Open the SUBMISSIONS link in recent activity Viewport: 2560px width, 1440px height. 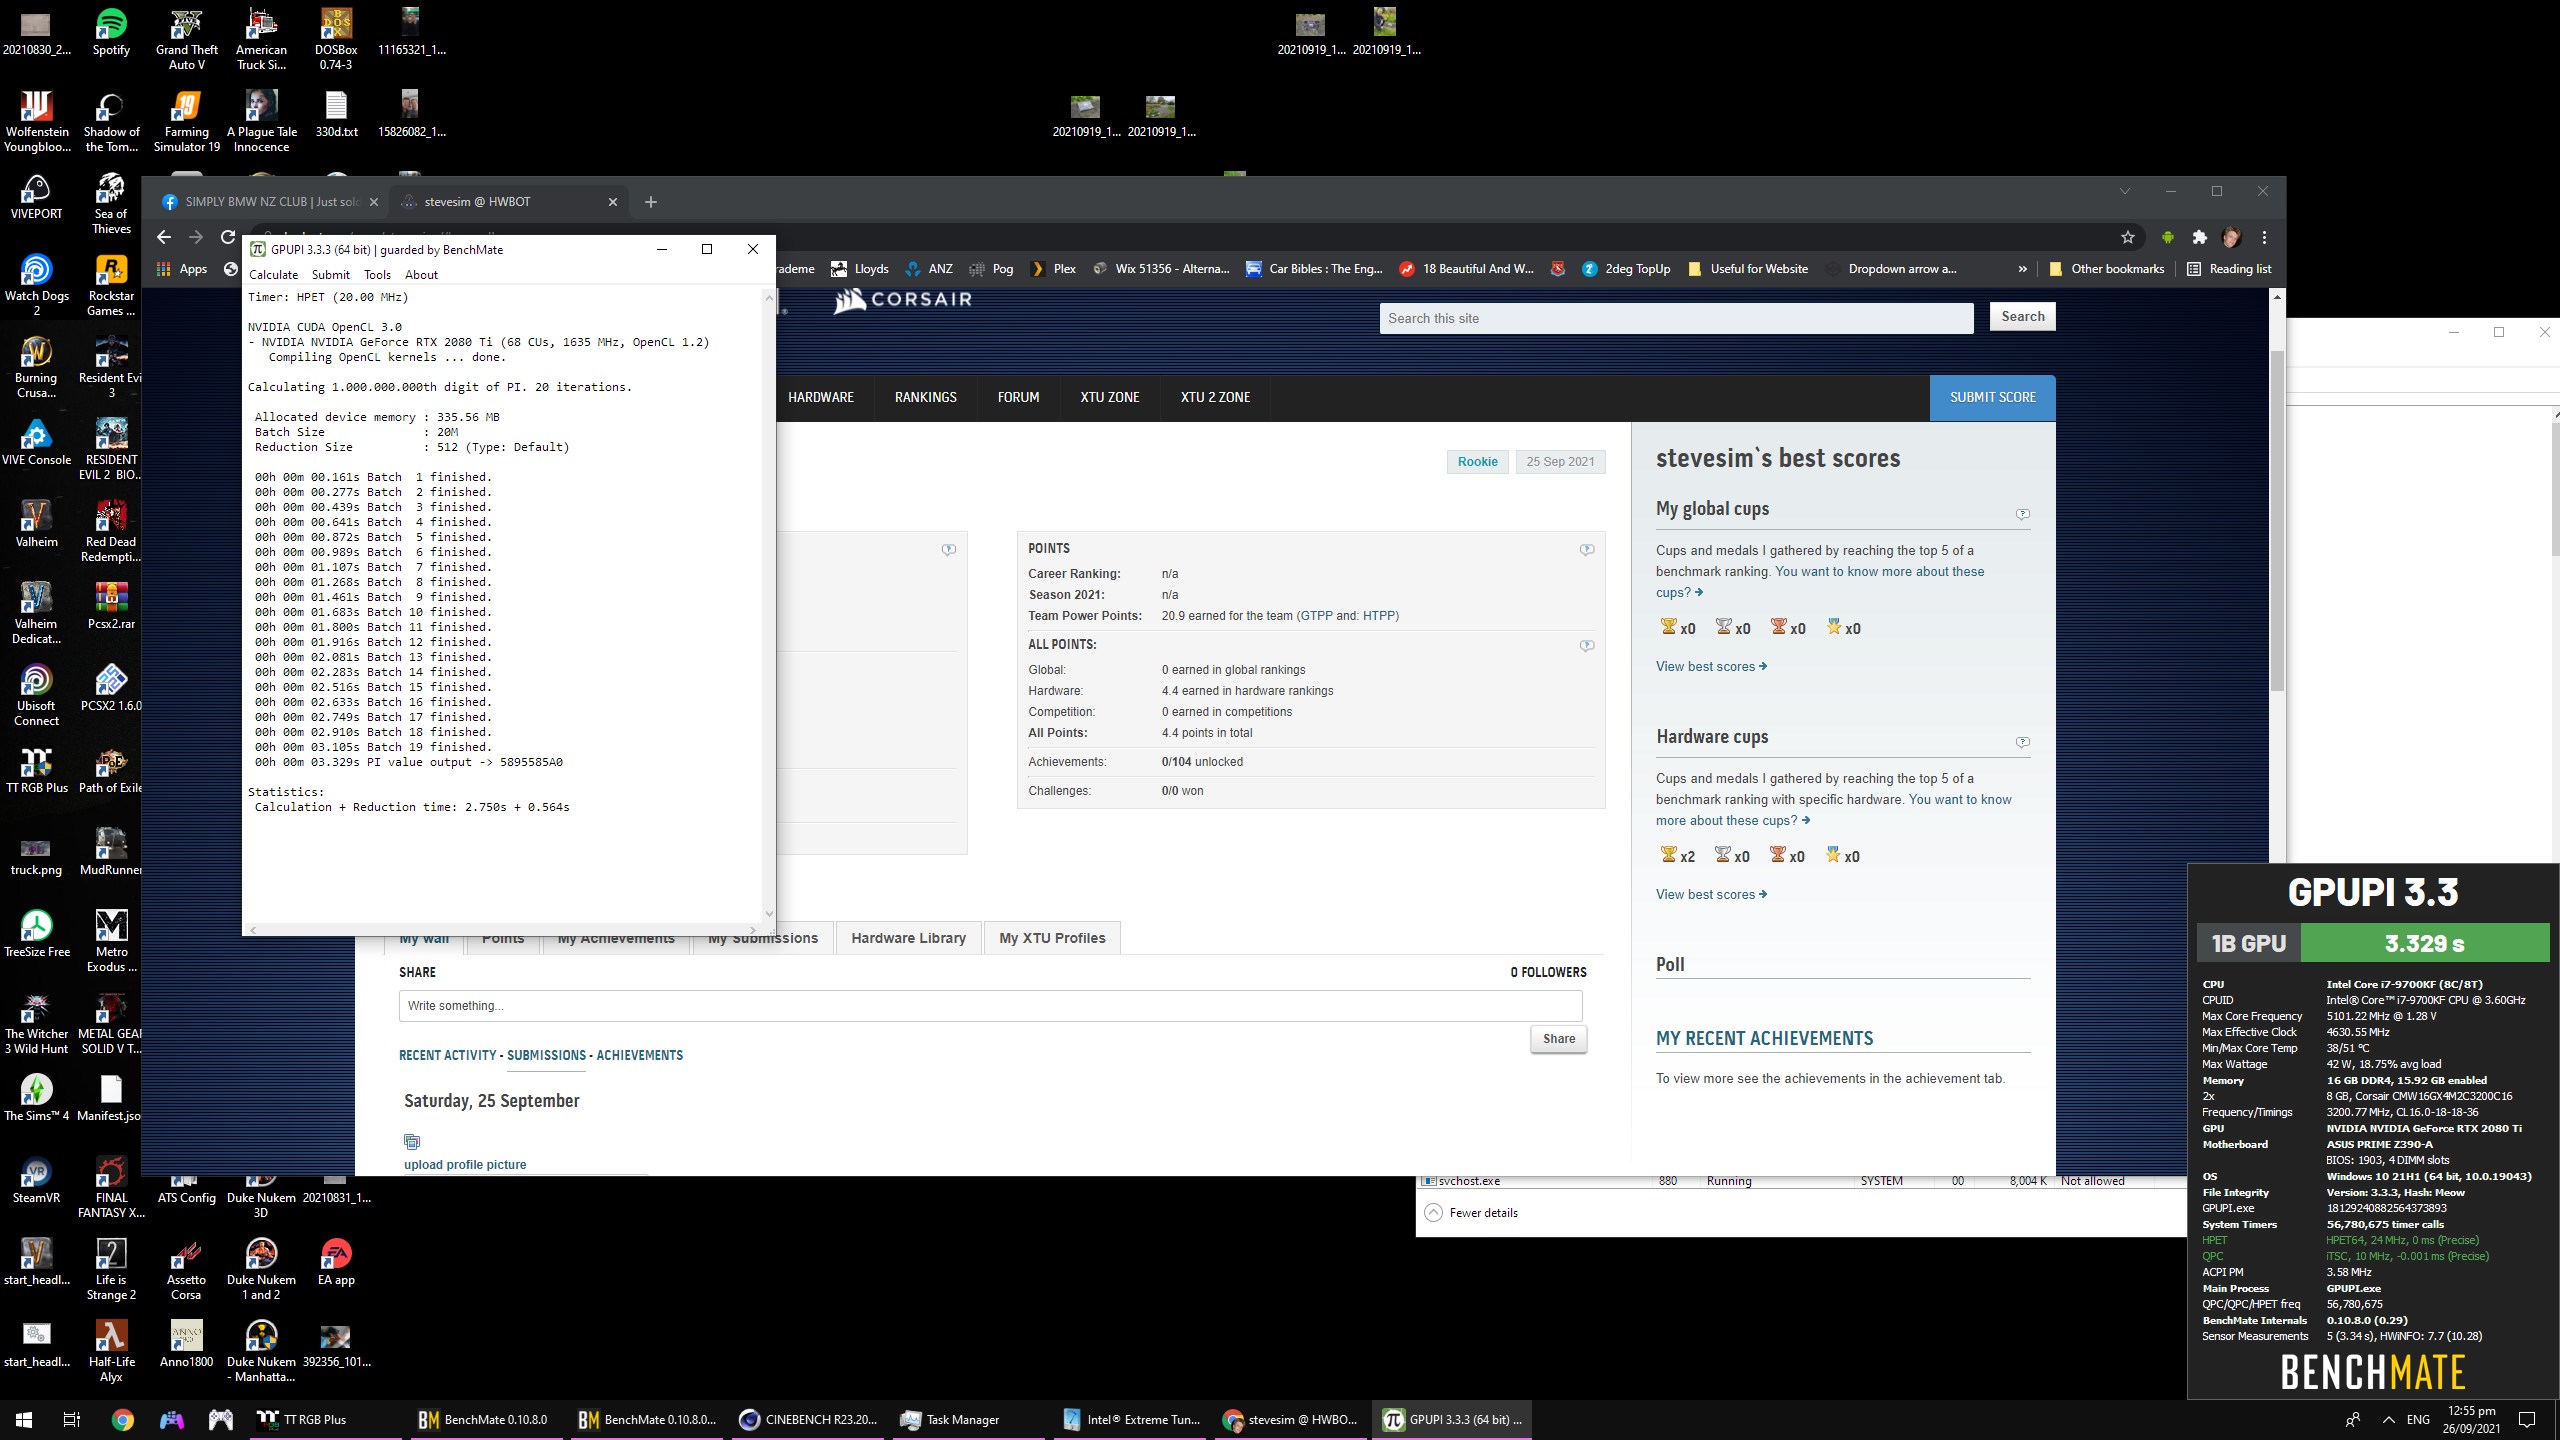[x=546, y=1055]
